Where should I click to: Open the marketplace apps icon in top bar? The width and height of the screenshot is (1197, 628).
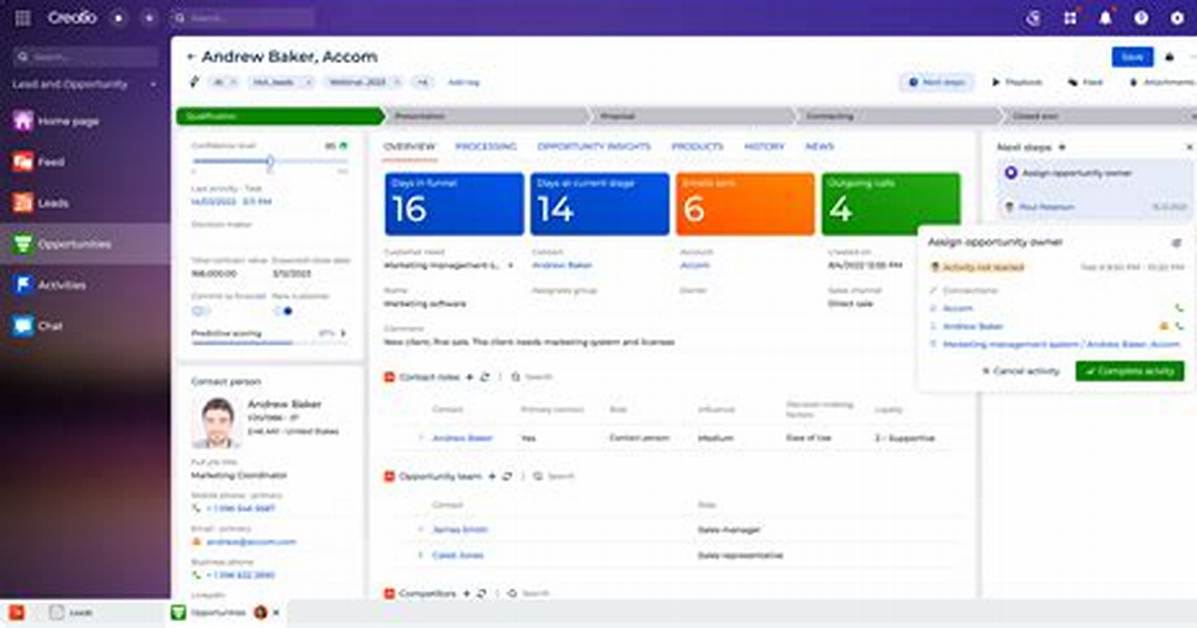coord(1070,18)
